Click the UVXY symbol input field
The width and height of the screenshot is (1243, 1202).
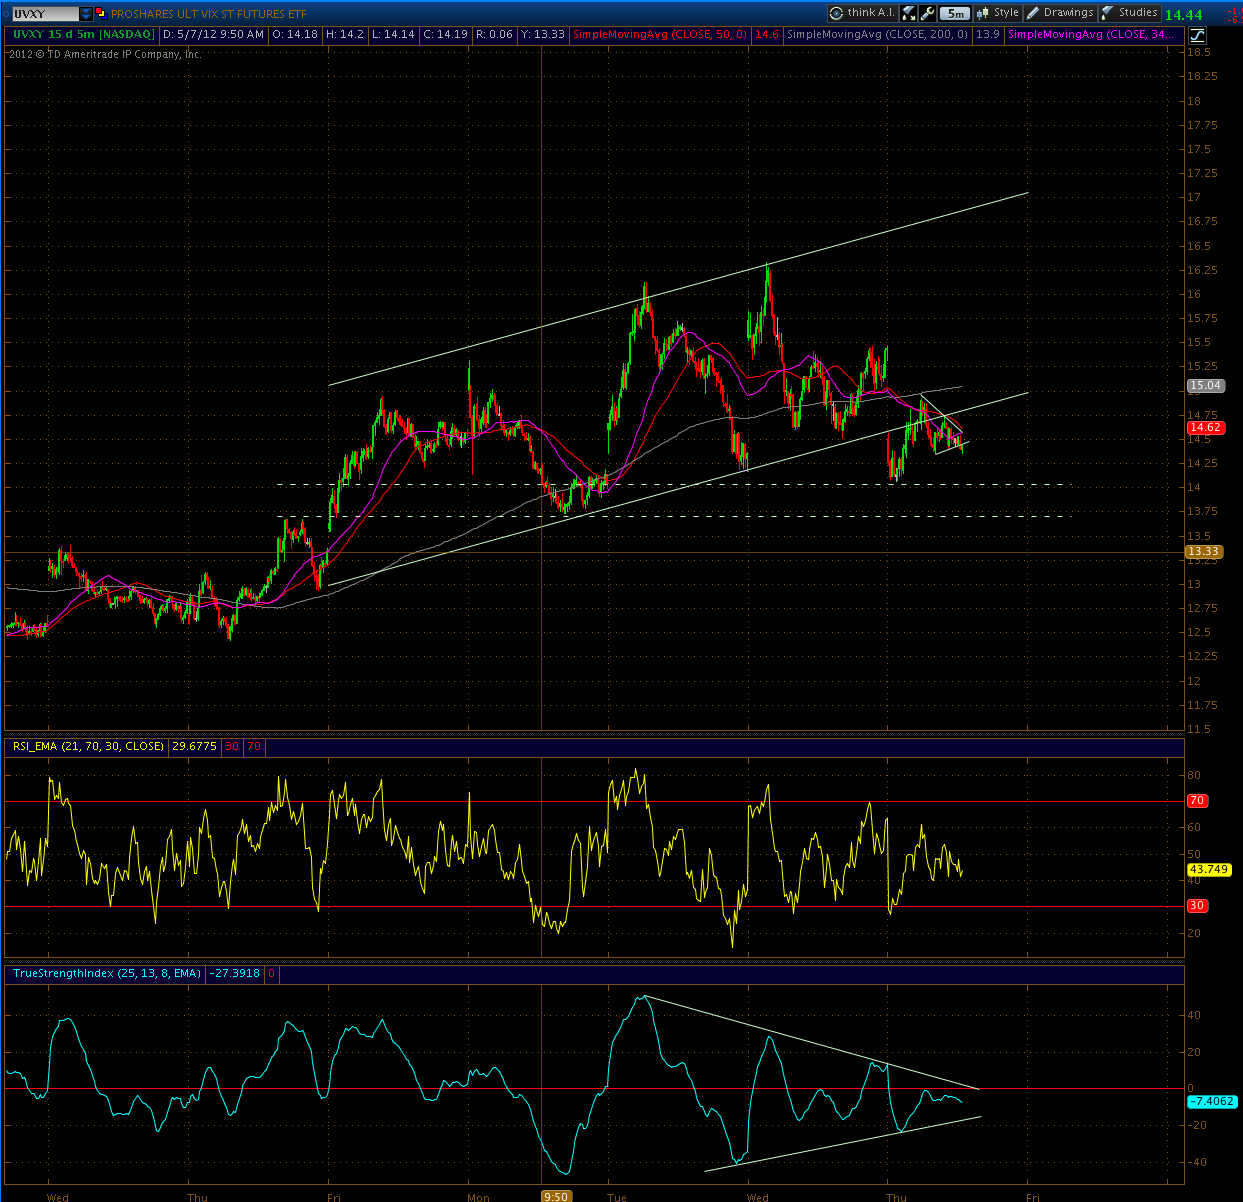tap(45, 14)
